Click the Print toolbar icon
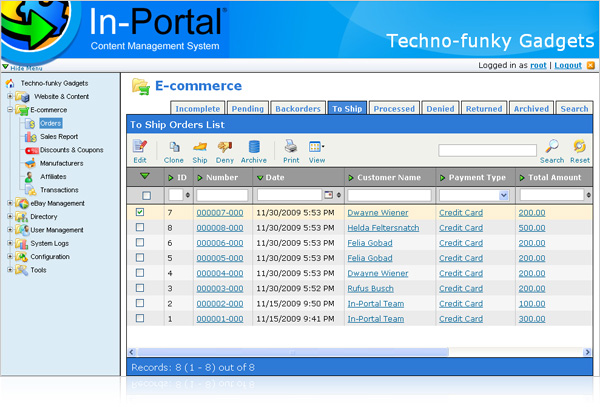This screenshot has width=600, height=407. (x=291, y=146)
